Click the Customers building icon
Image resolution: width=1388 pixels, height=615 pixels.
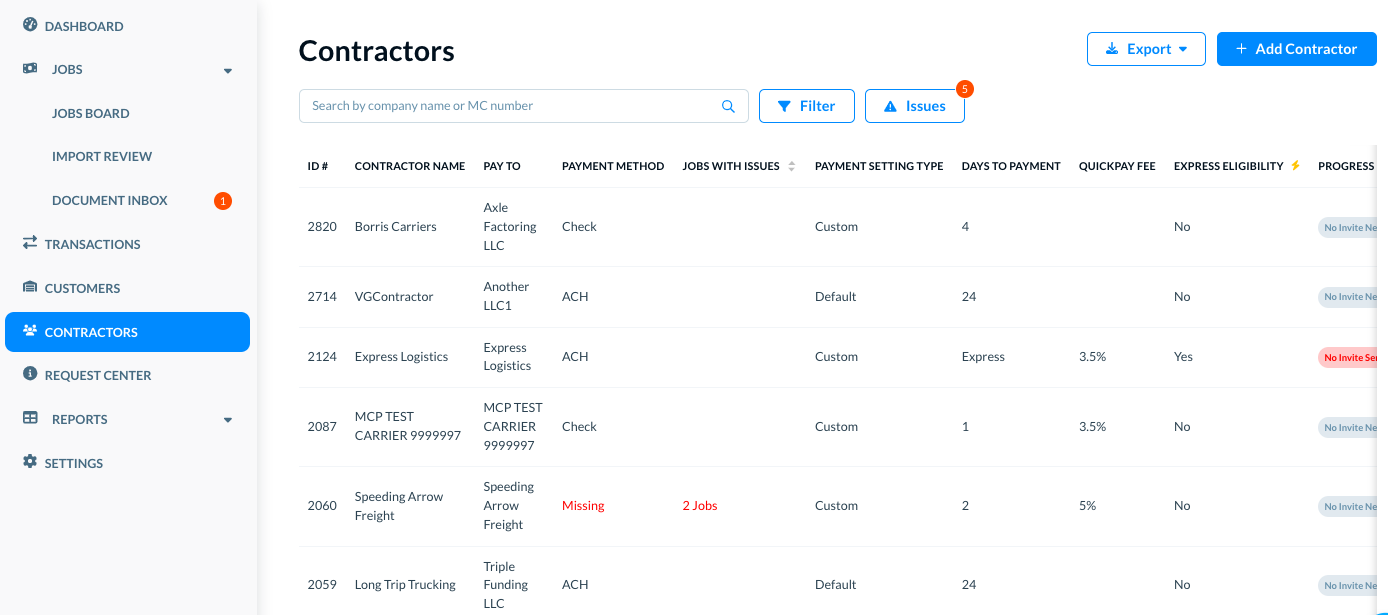pyautogui.click(x=30, y=287)
